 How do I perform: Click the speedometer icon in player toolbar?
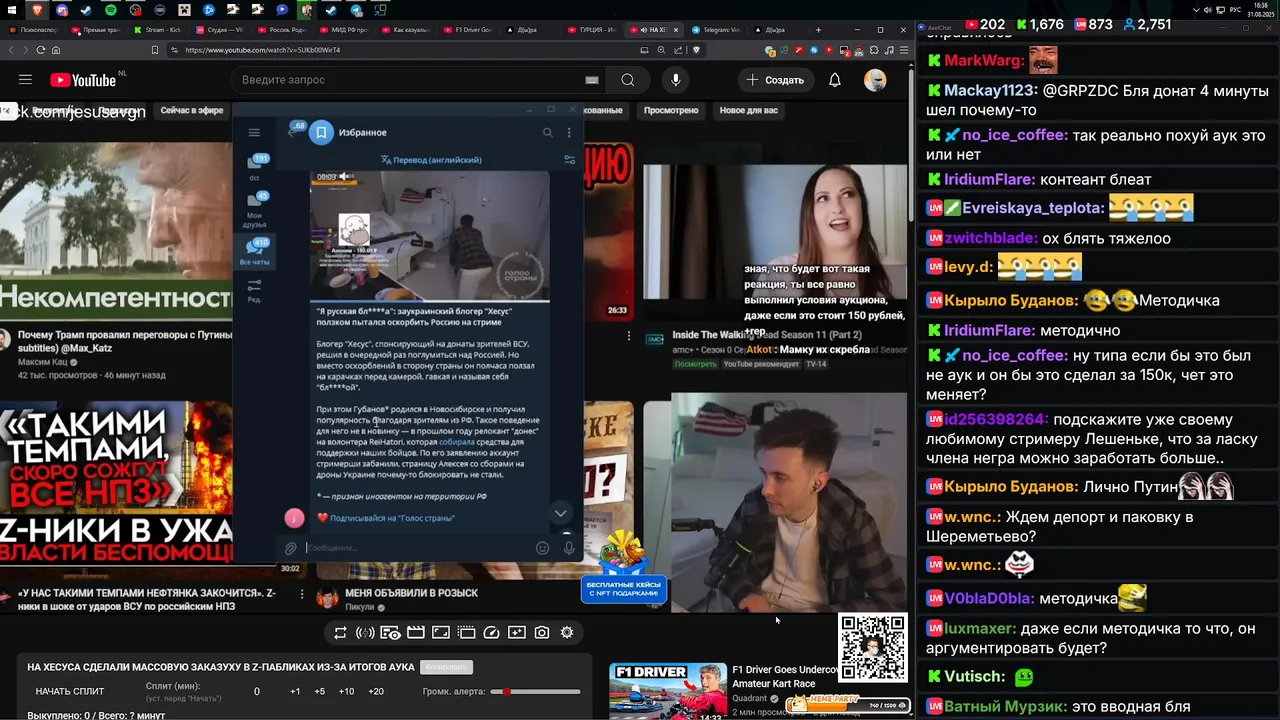491,632
